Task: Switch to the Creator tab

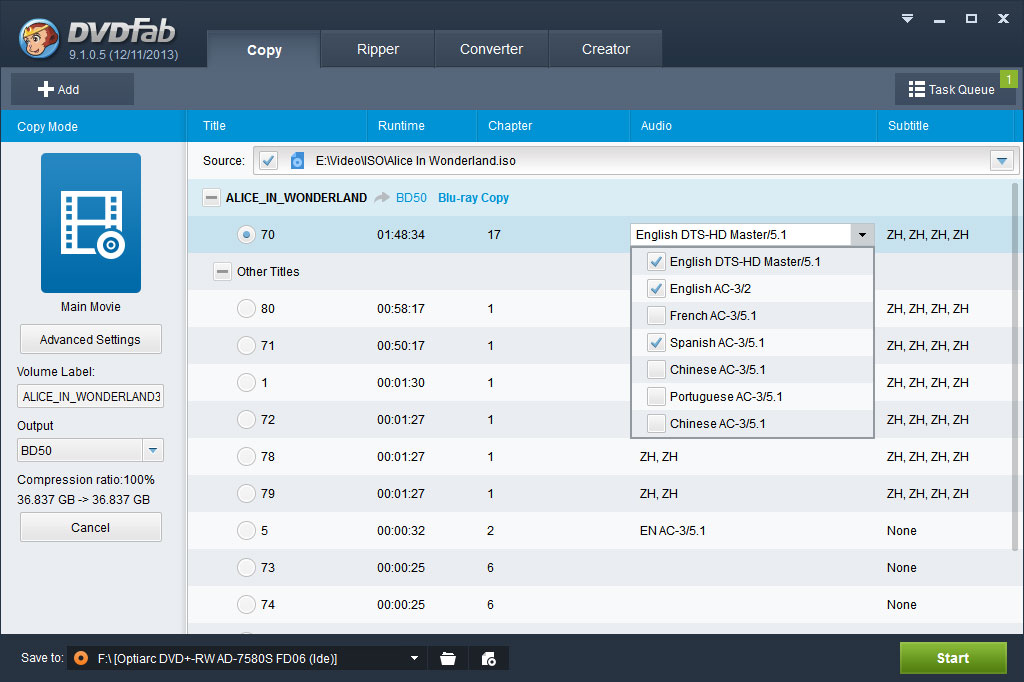Action: [605, 49]
